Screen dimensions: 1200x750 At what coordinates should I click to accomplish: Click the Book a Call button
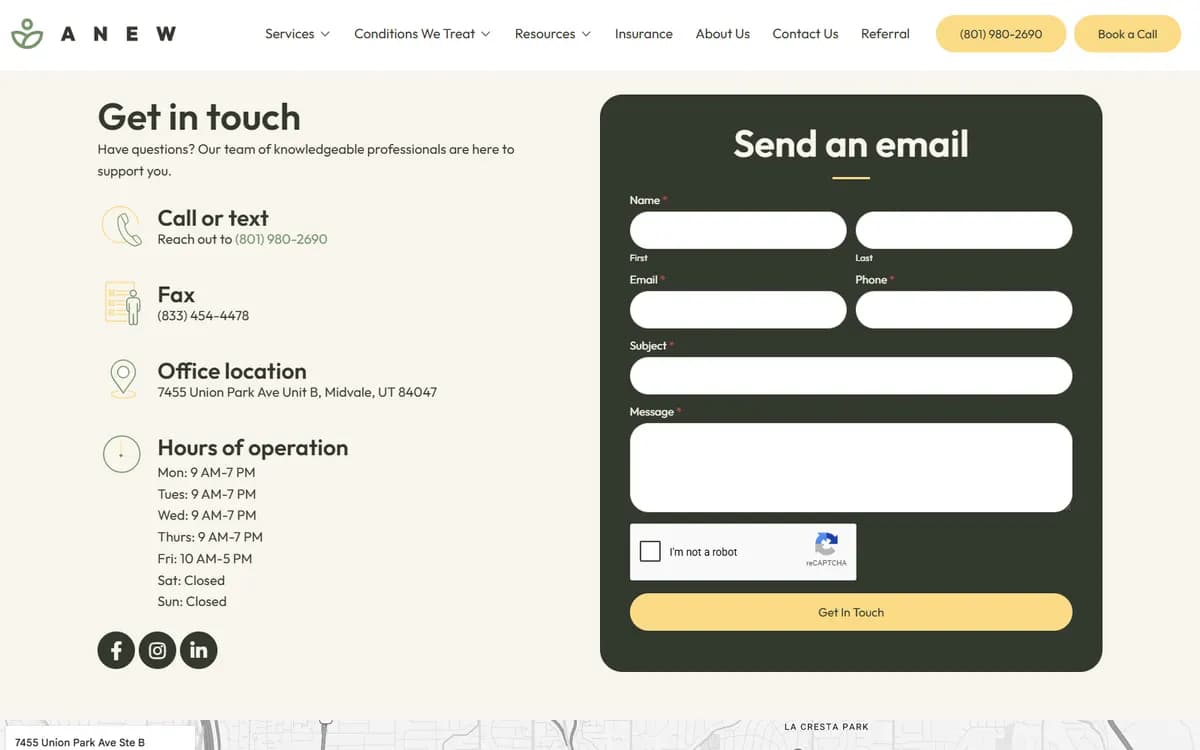click(1127, 34)
